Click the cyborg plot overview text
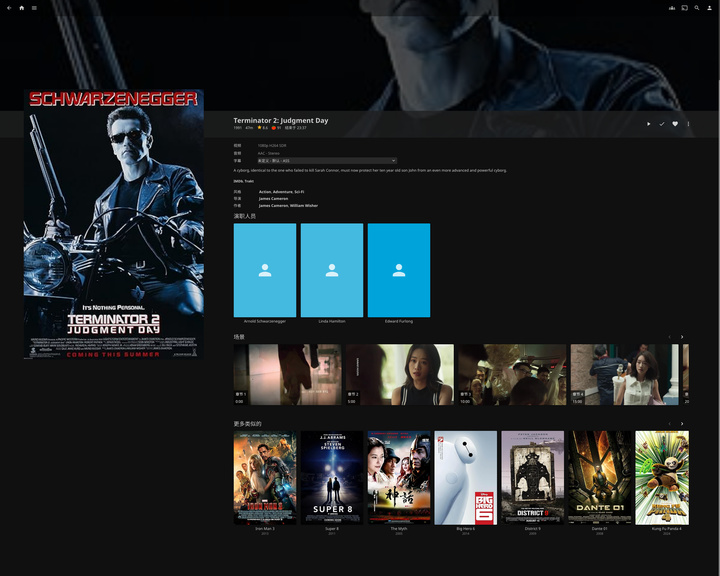This screenshot has height=576, width=720. click(x=370, y=170)
